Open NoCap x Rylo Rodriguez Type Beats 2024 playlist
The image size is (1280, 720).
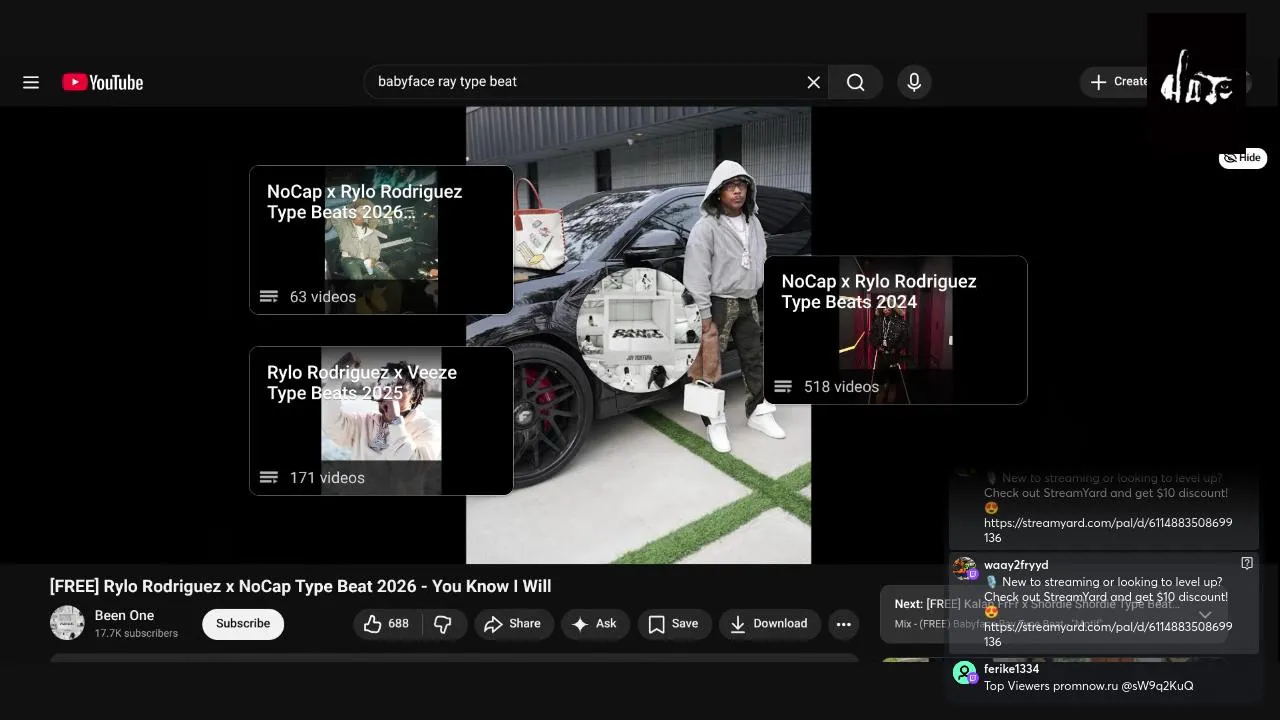point(895,330)
